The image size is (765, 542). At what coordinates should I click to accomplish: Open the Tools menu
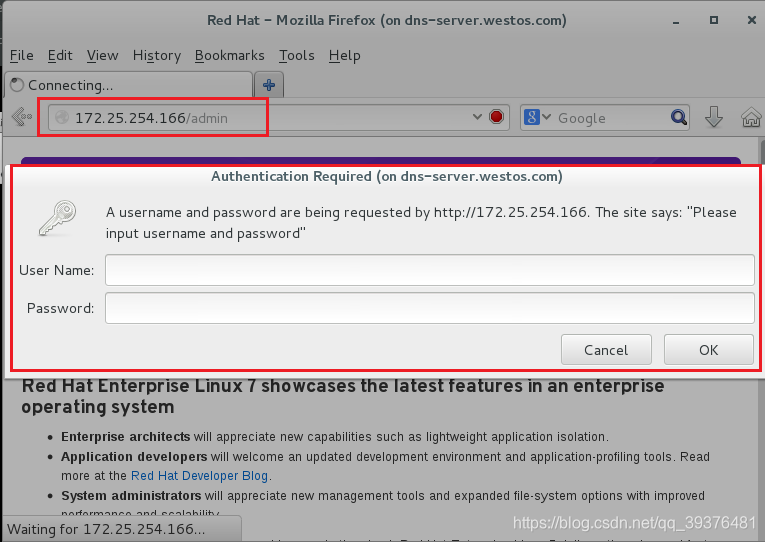[297, 56]
